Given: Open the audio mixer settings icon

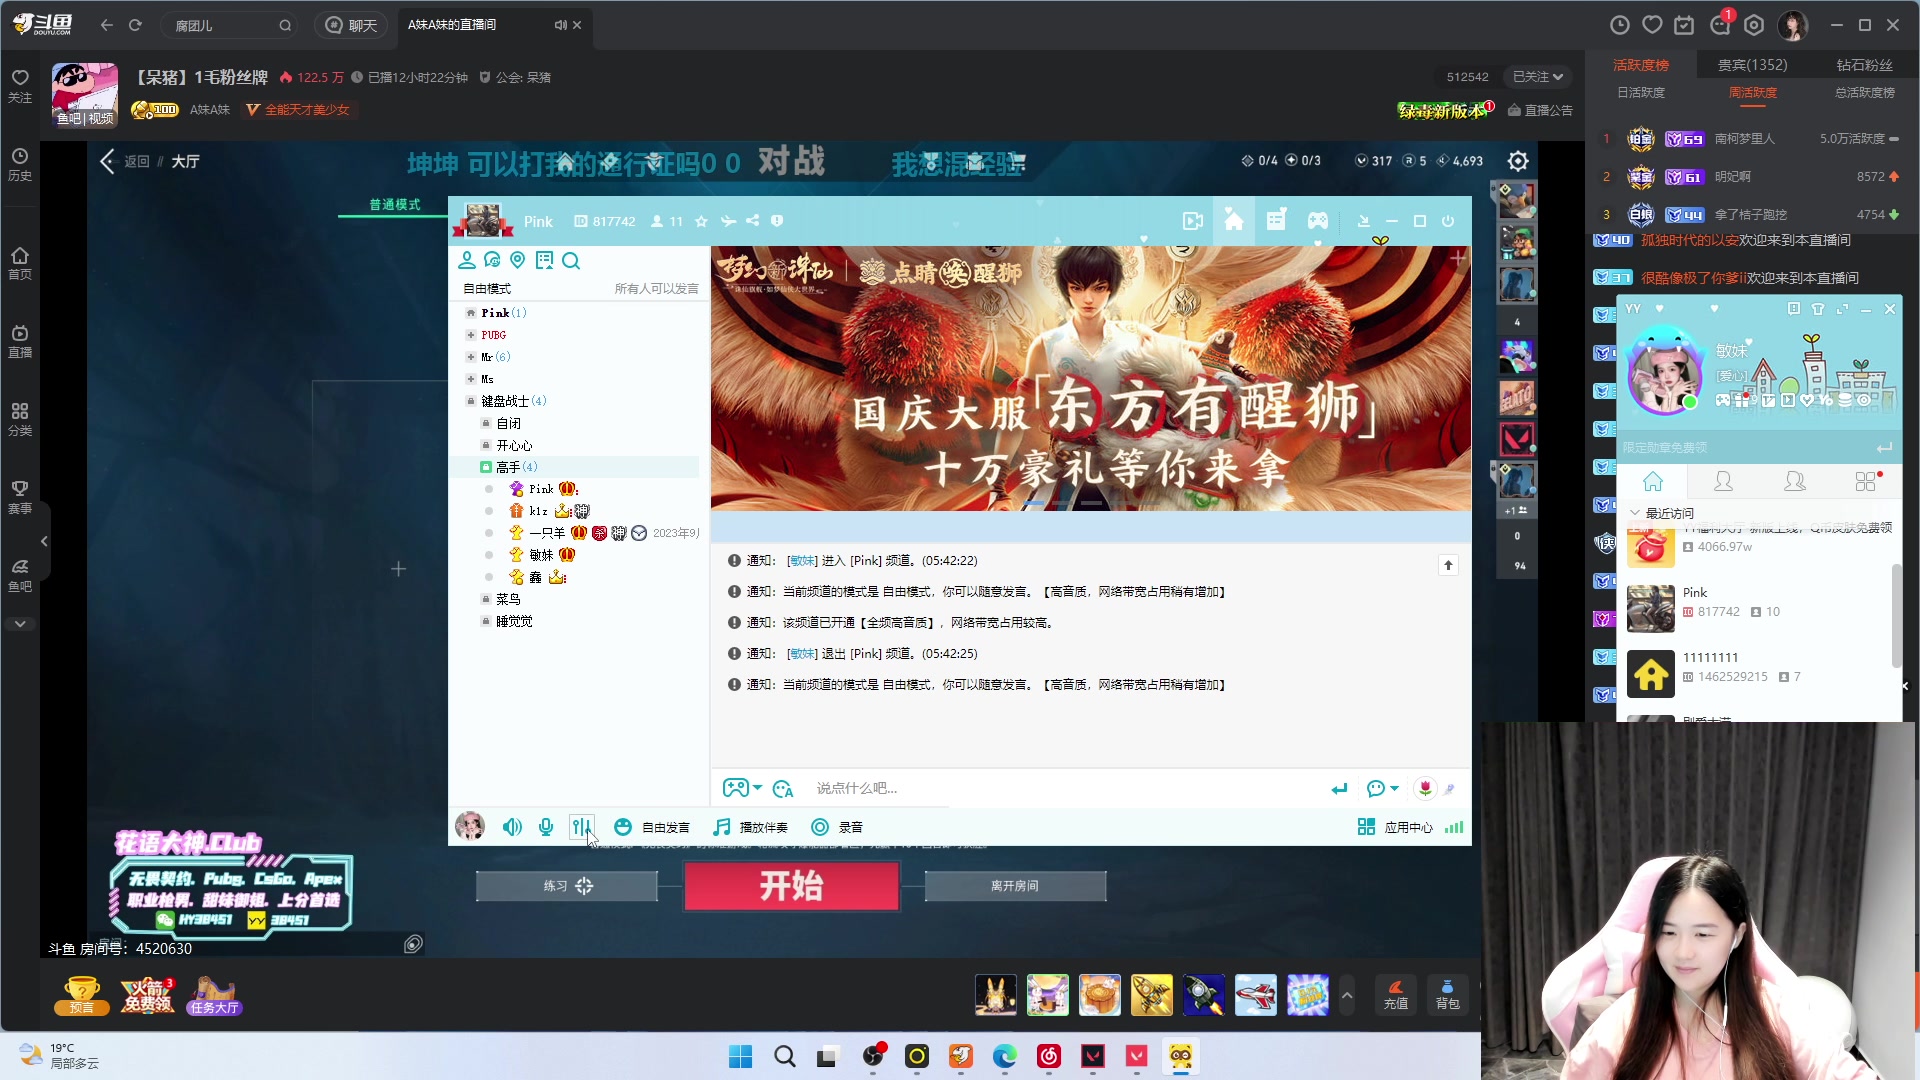Looking at the screenshot, I should [x=581, y=827].
